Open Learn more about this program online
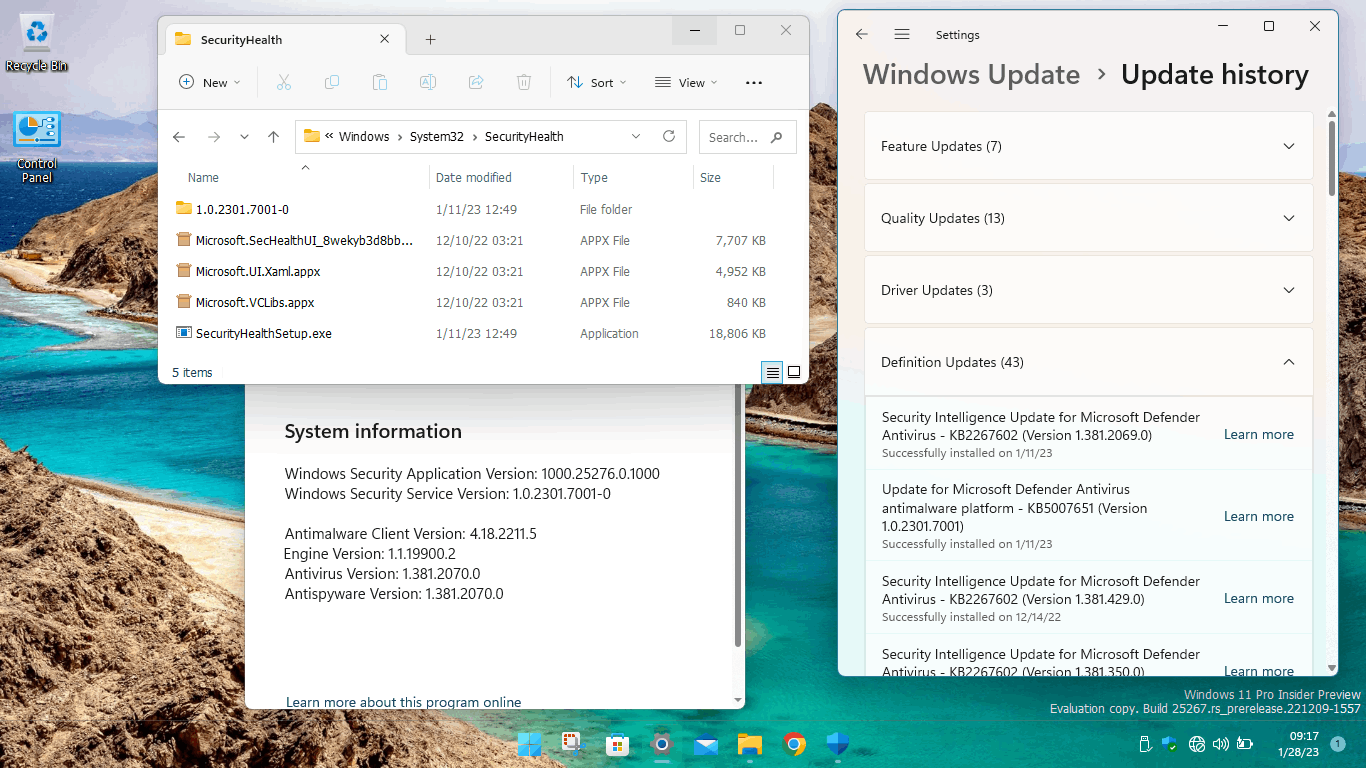Viewport: 1366px width, 768px height. [x=403, y=702]
